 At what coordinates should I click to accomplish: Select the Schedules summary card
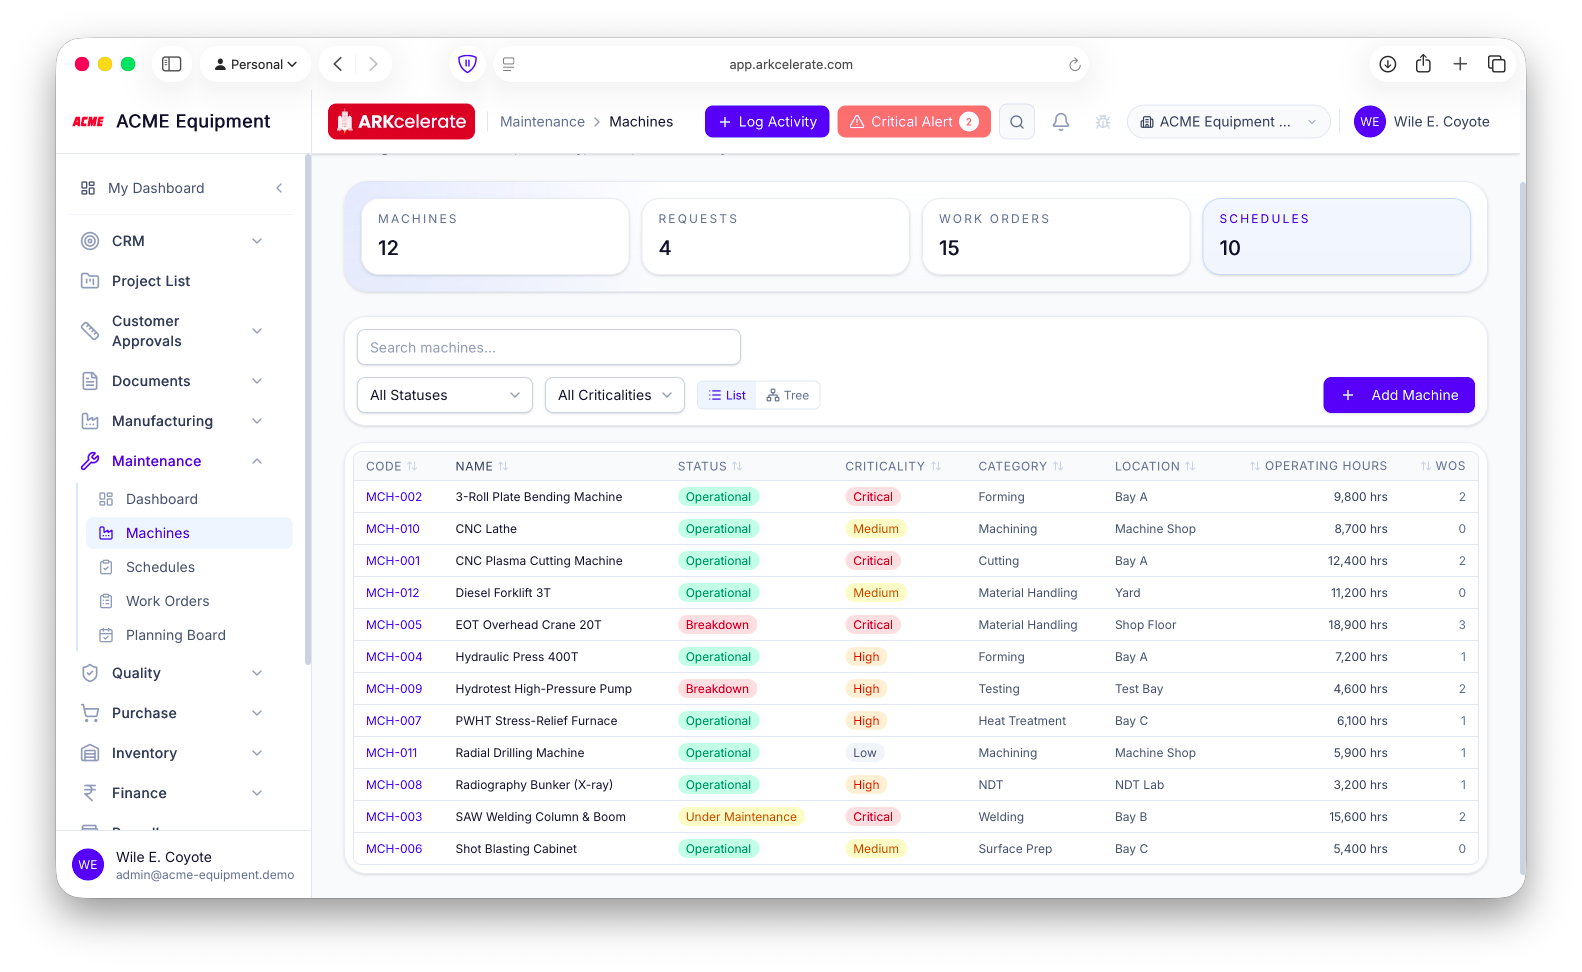(1336, 236)
